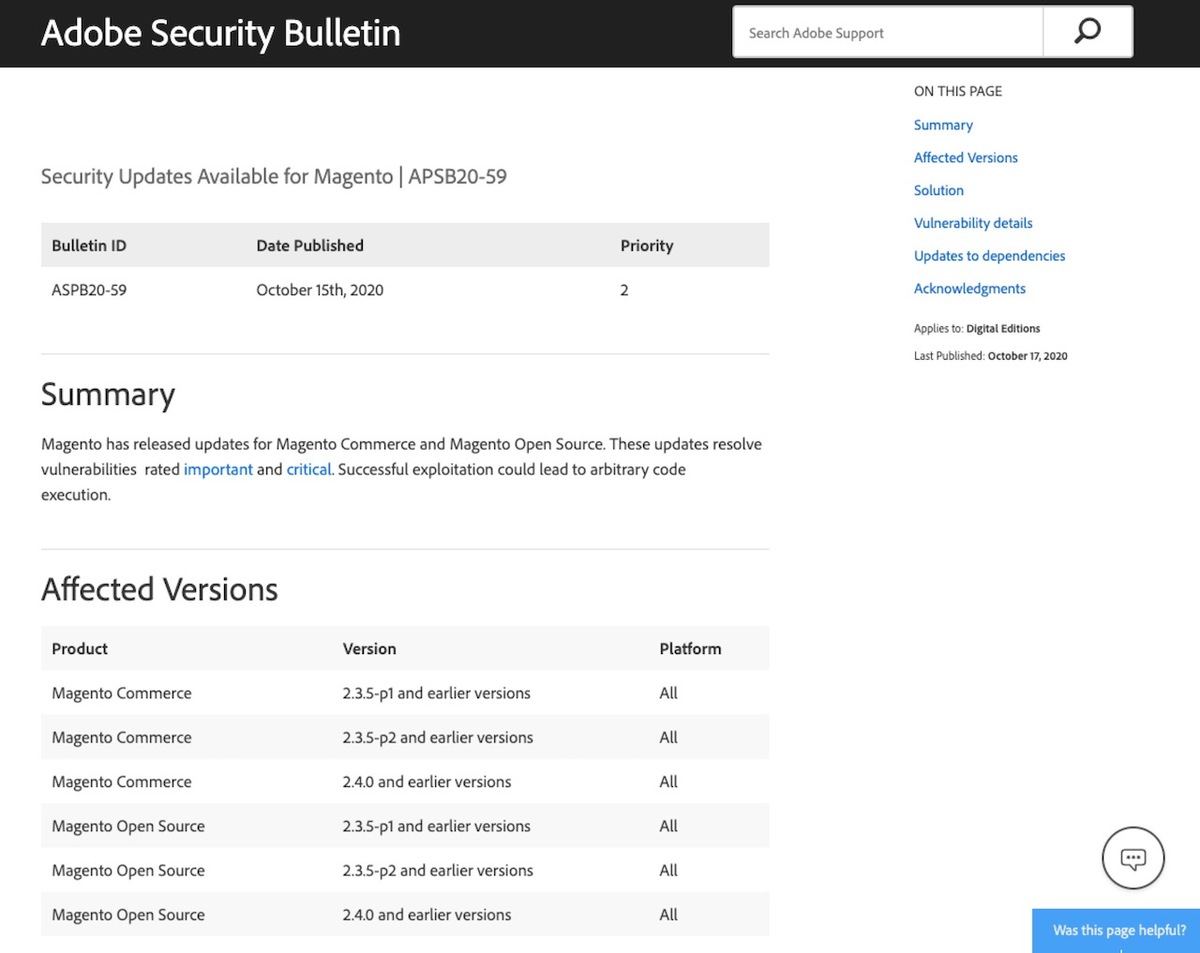Click the Version column header
Image resolution: width=1200 pixels, height=953 pixels.
(370, 649)
